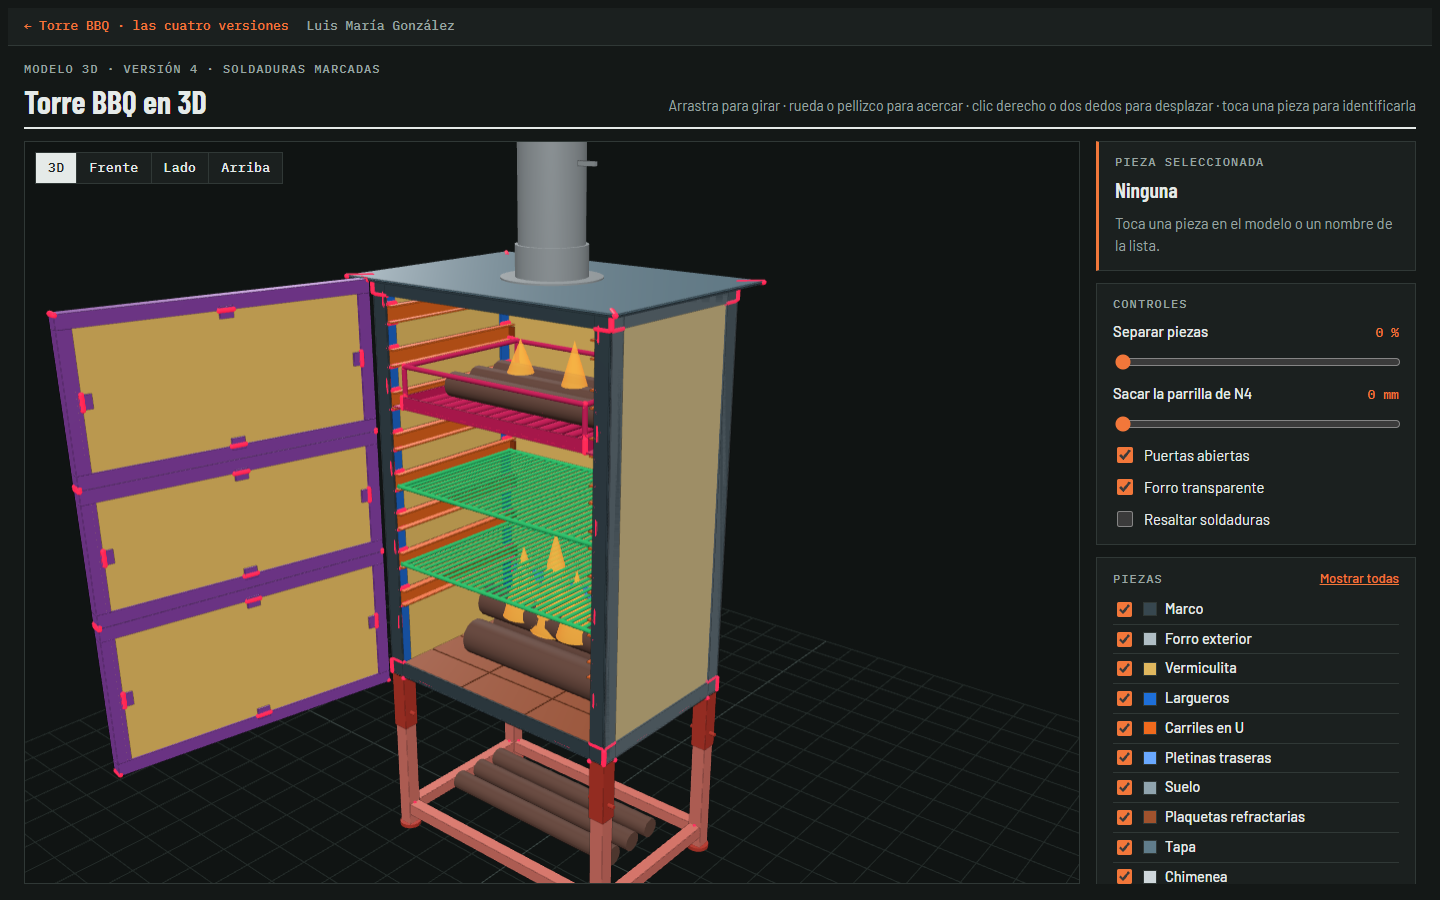The height and width of the screenshot is (900, 1440).
Task: Click the Carriles en U orange swatch
Action: click(x=1150, y=728)
